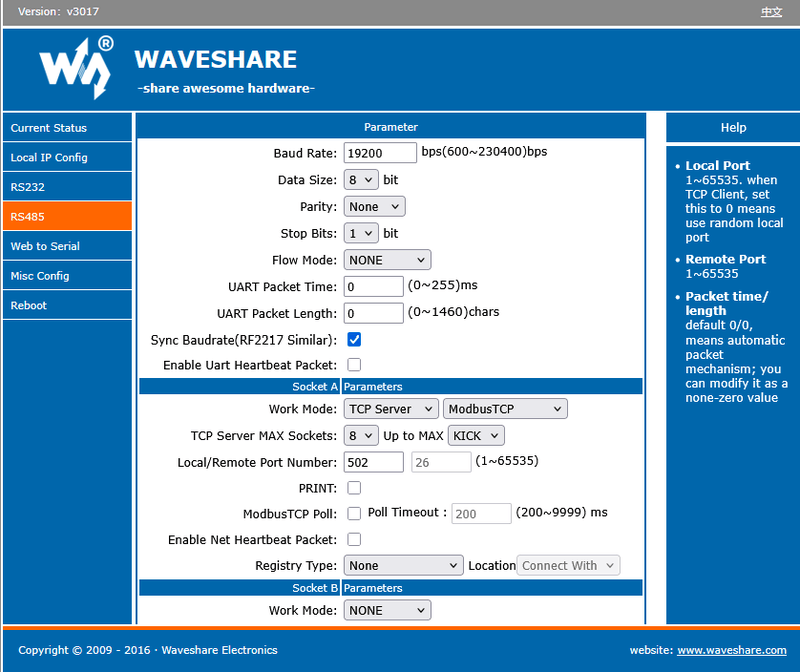
Task: Uncheck Sync Baudrate (RF2217 Similar) checkbox
Action: pos(354,340)
